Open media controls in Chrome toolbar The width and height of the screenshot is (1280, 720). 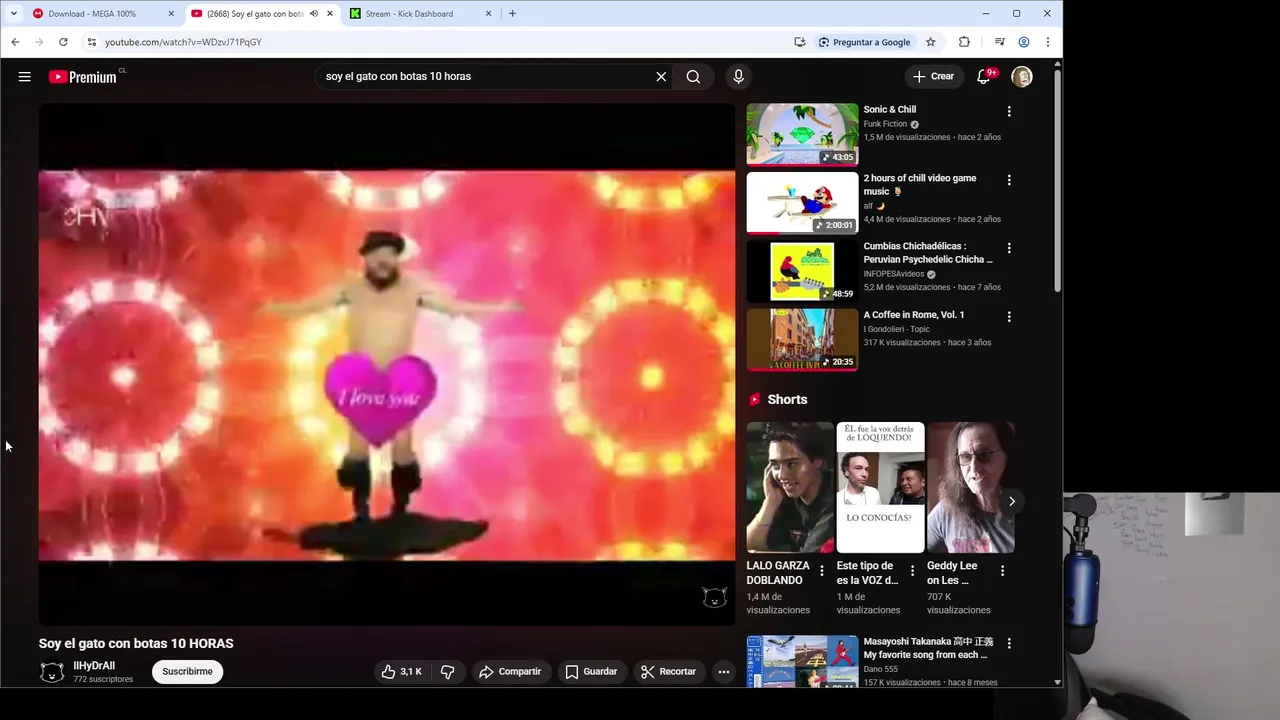999,42
